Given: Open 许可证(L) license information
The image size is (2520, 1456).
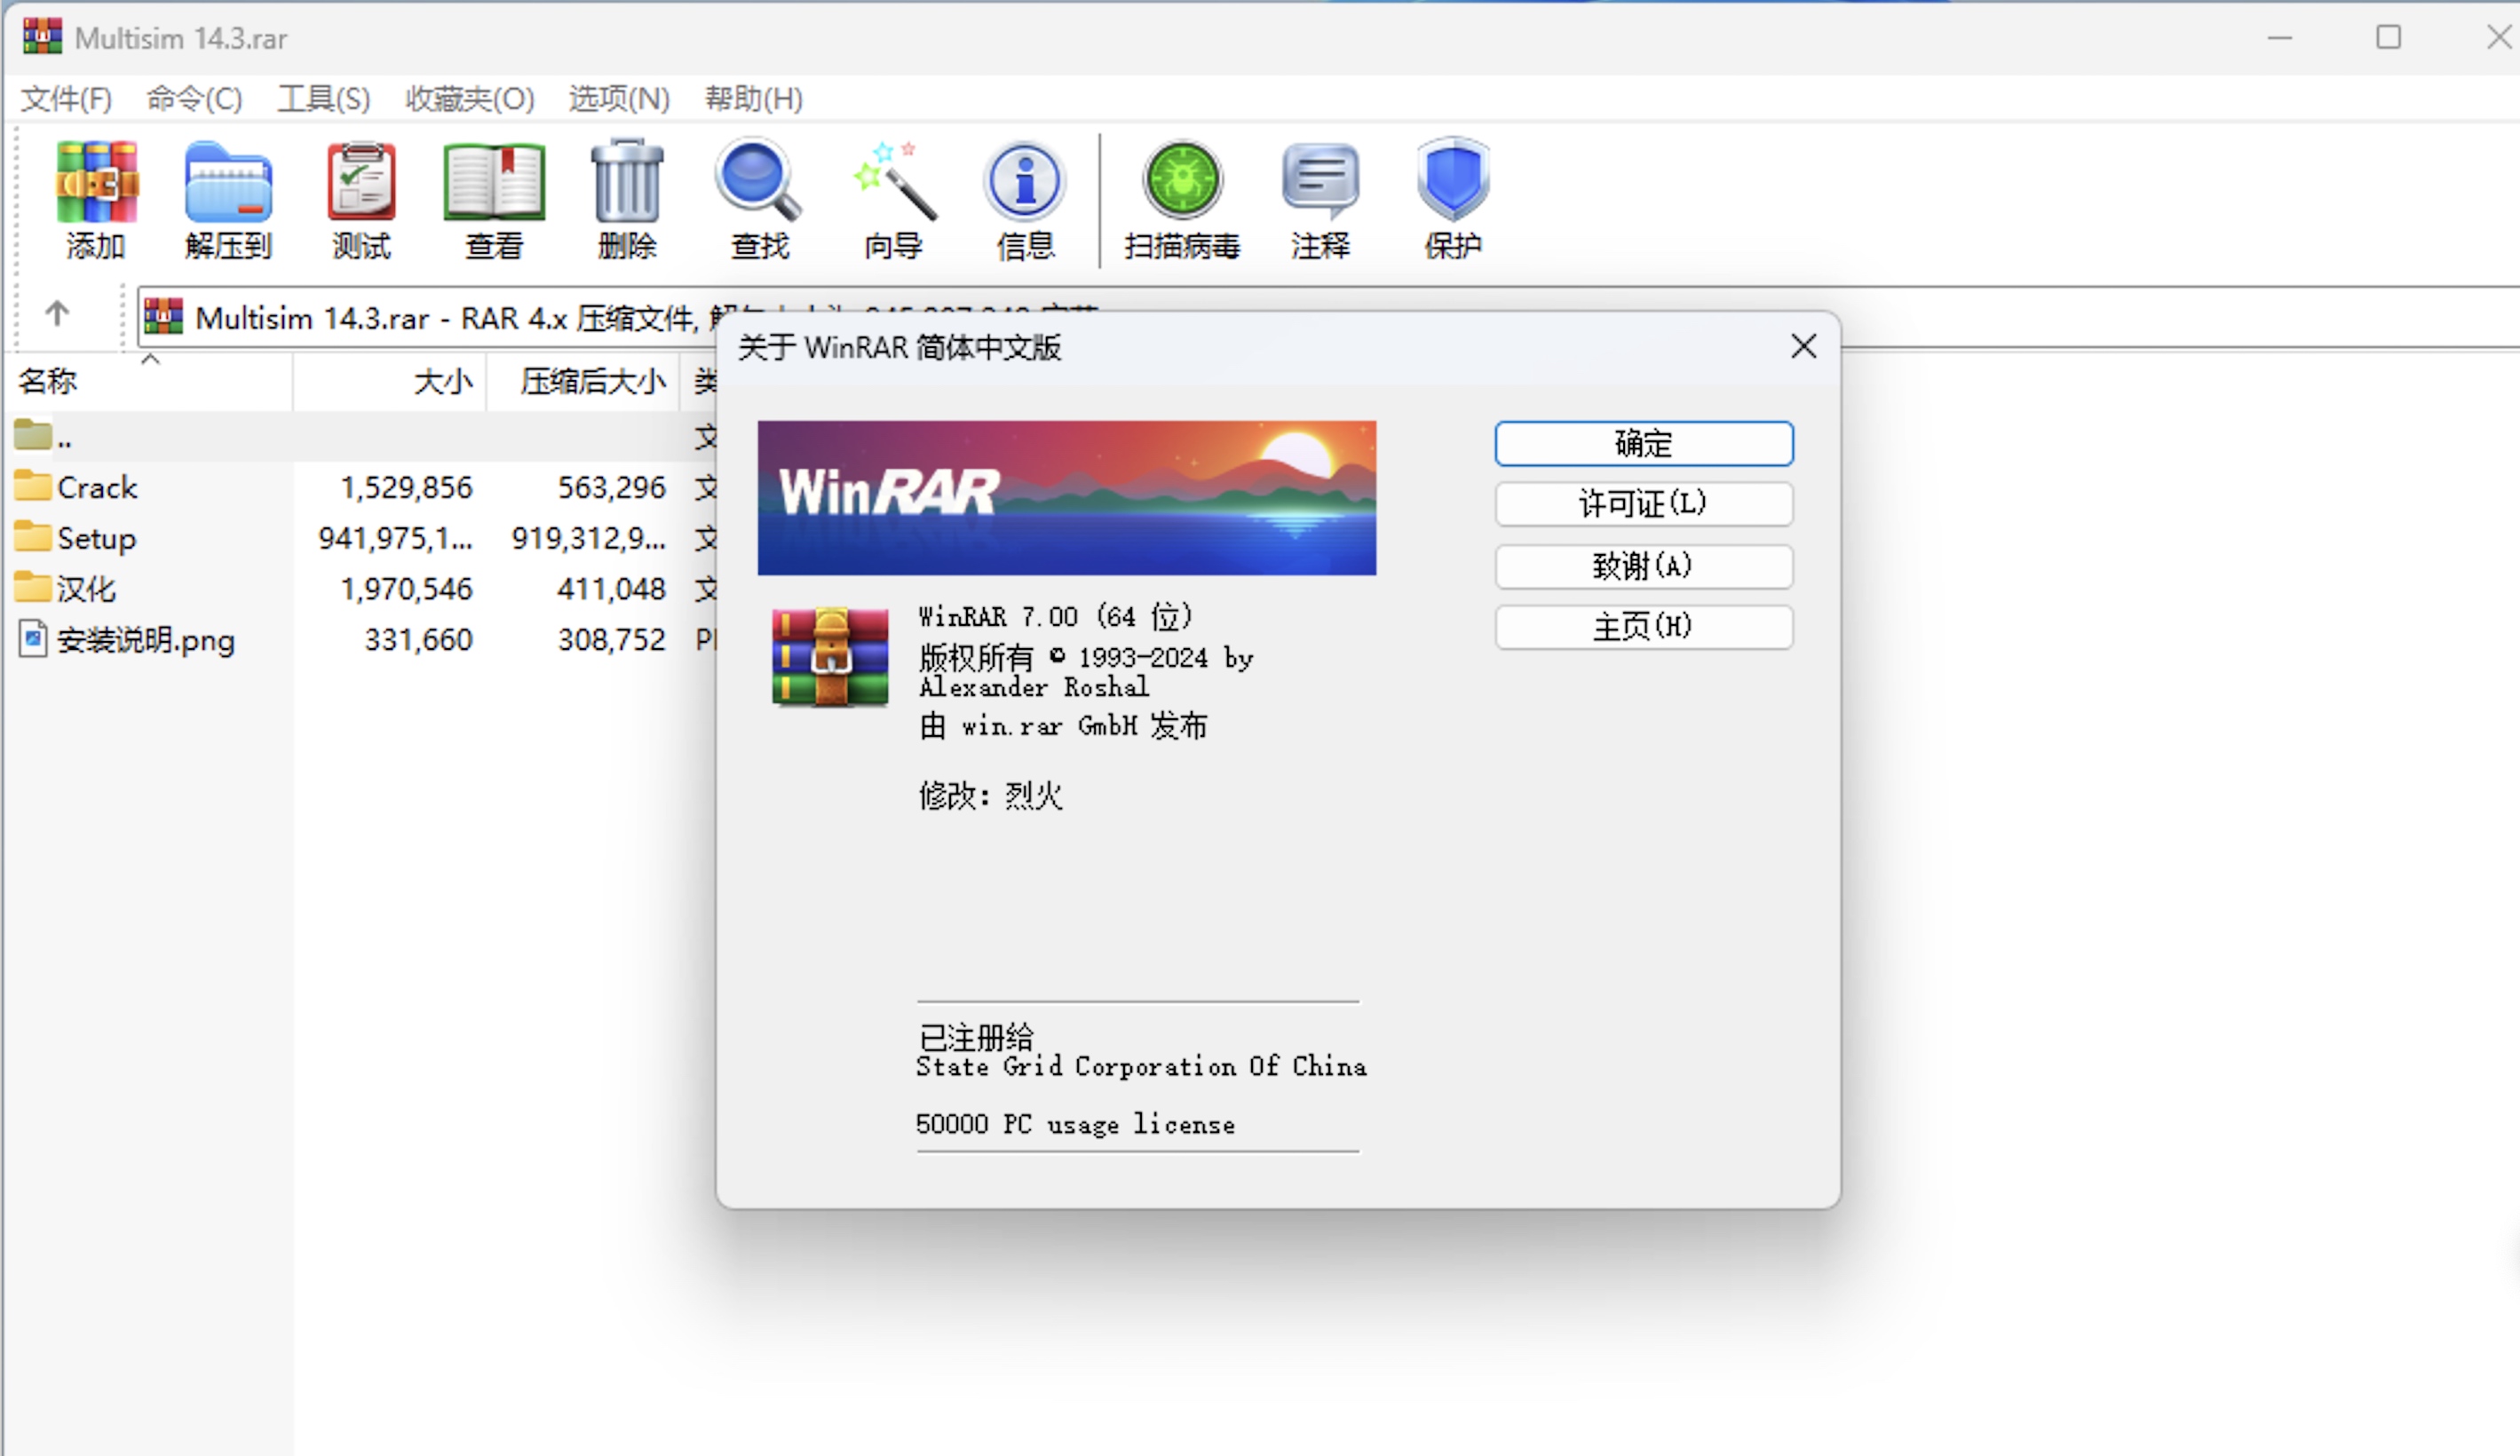Looking at the screenshot, I should tap(1643, 505).
